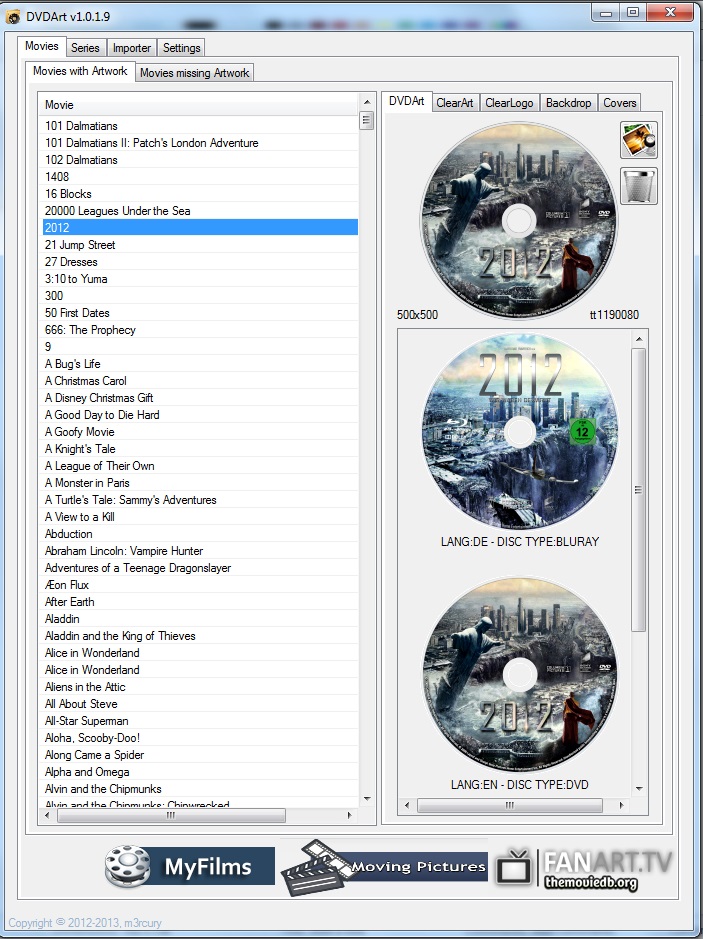Select "Aladdin and the King of Thieves"
This screenshot has height=939, width=703.
(201, 635)
